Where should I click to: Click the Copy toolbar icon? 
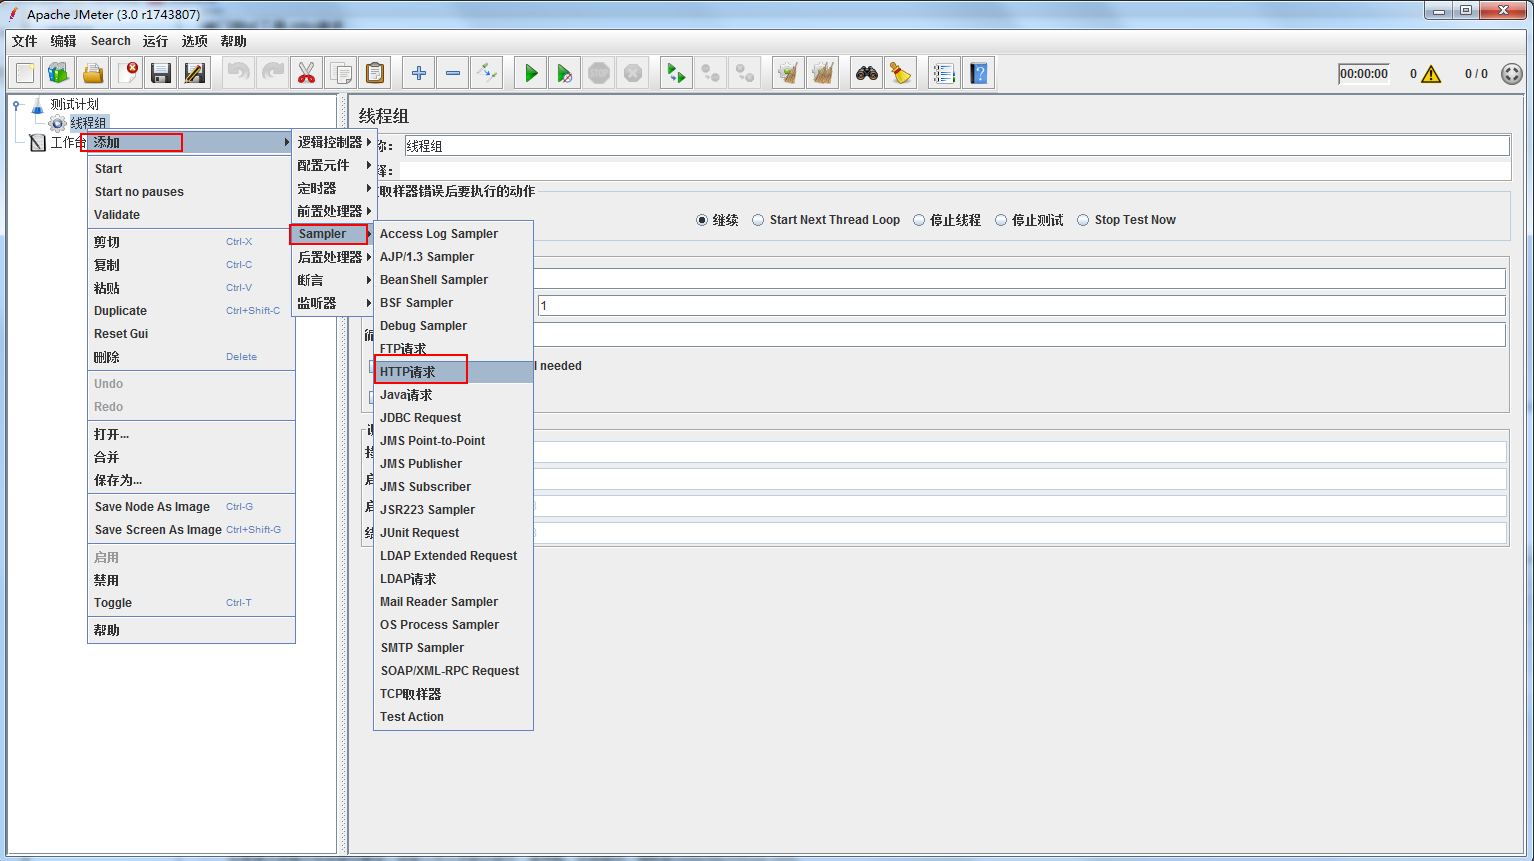click(340, 73)
